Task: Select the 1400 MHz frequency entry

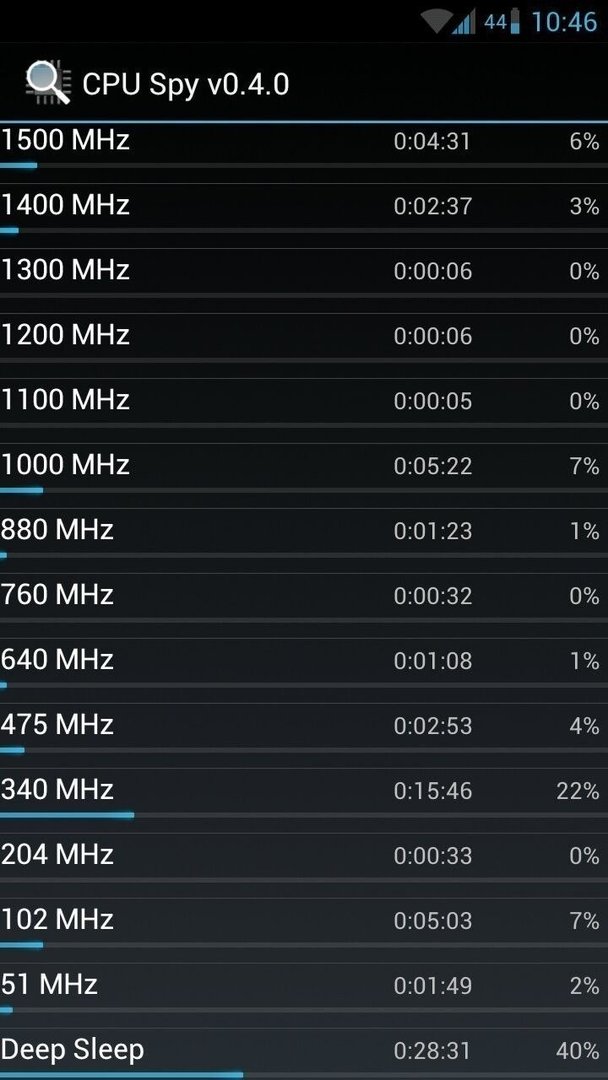Action: (304, 210)
